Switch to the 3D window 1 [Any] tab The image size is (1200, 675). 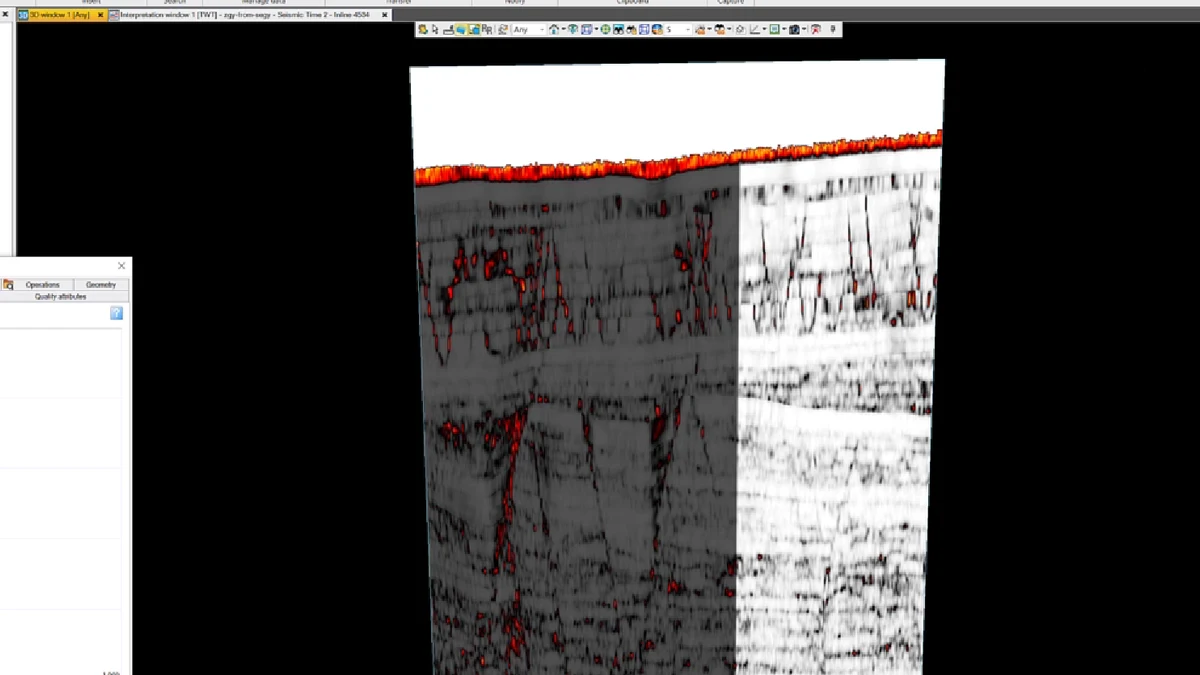(x=62, y=15)
